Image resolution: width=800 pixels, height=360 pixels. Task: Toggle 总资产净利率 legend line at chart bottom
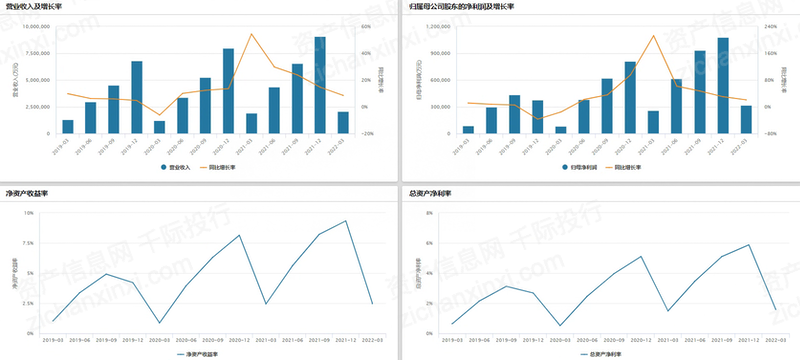coord(601,354)
